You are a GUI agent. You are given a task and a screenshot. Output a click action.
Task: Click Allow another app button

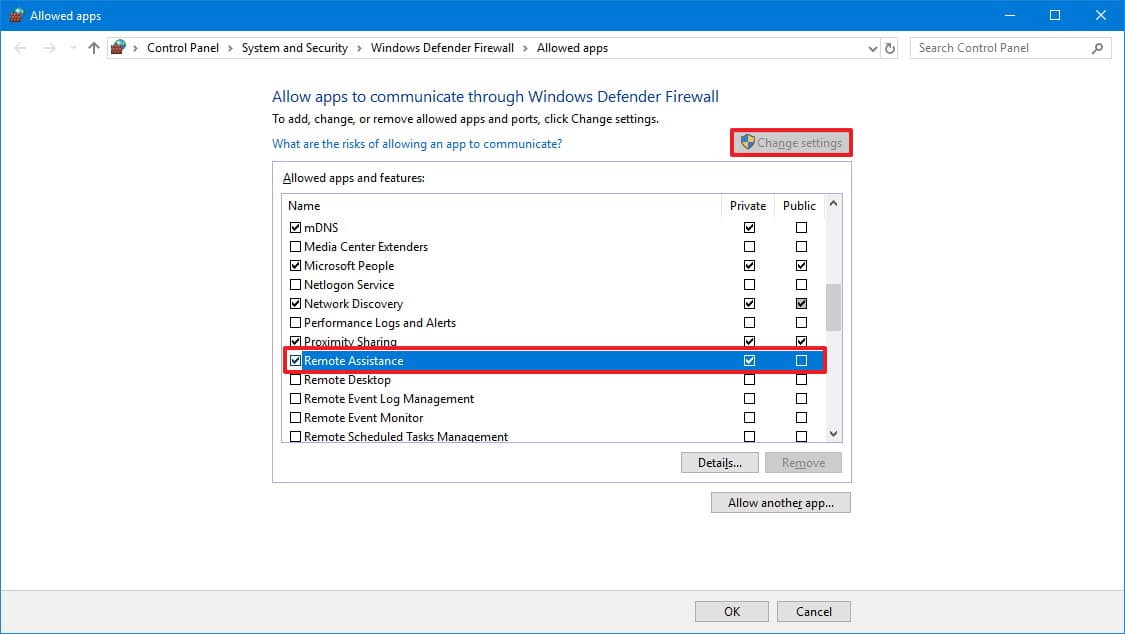(x=781, y=503)
